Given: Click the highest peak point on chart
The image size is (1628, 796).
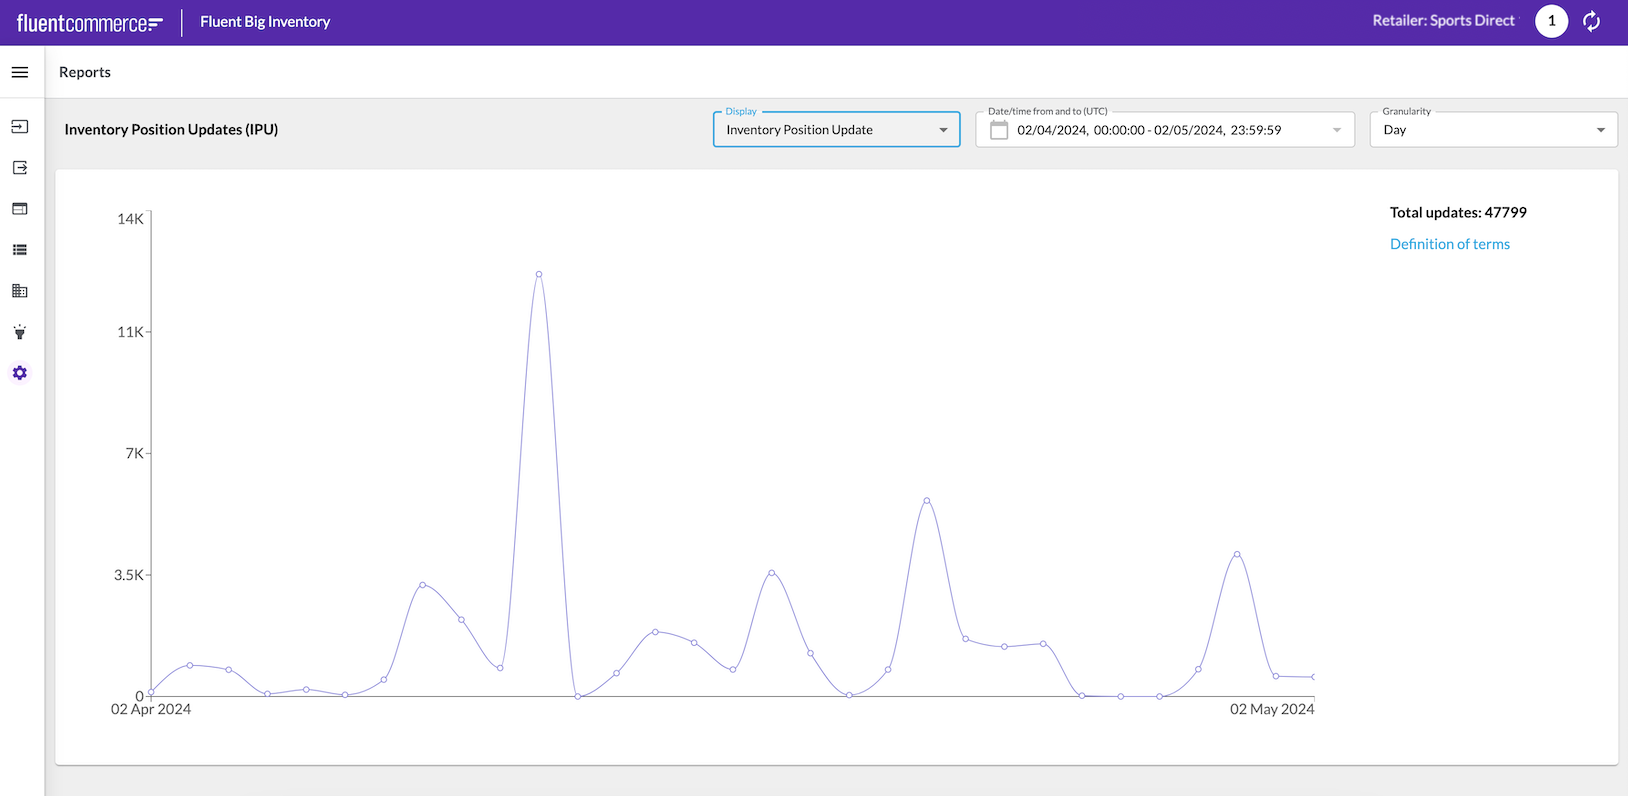Looking at the screenshot, I should (539, 274).
